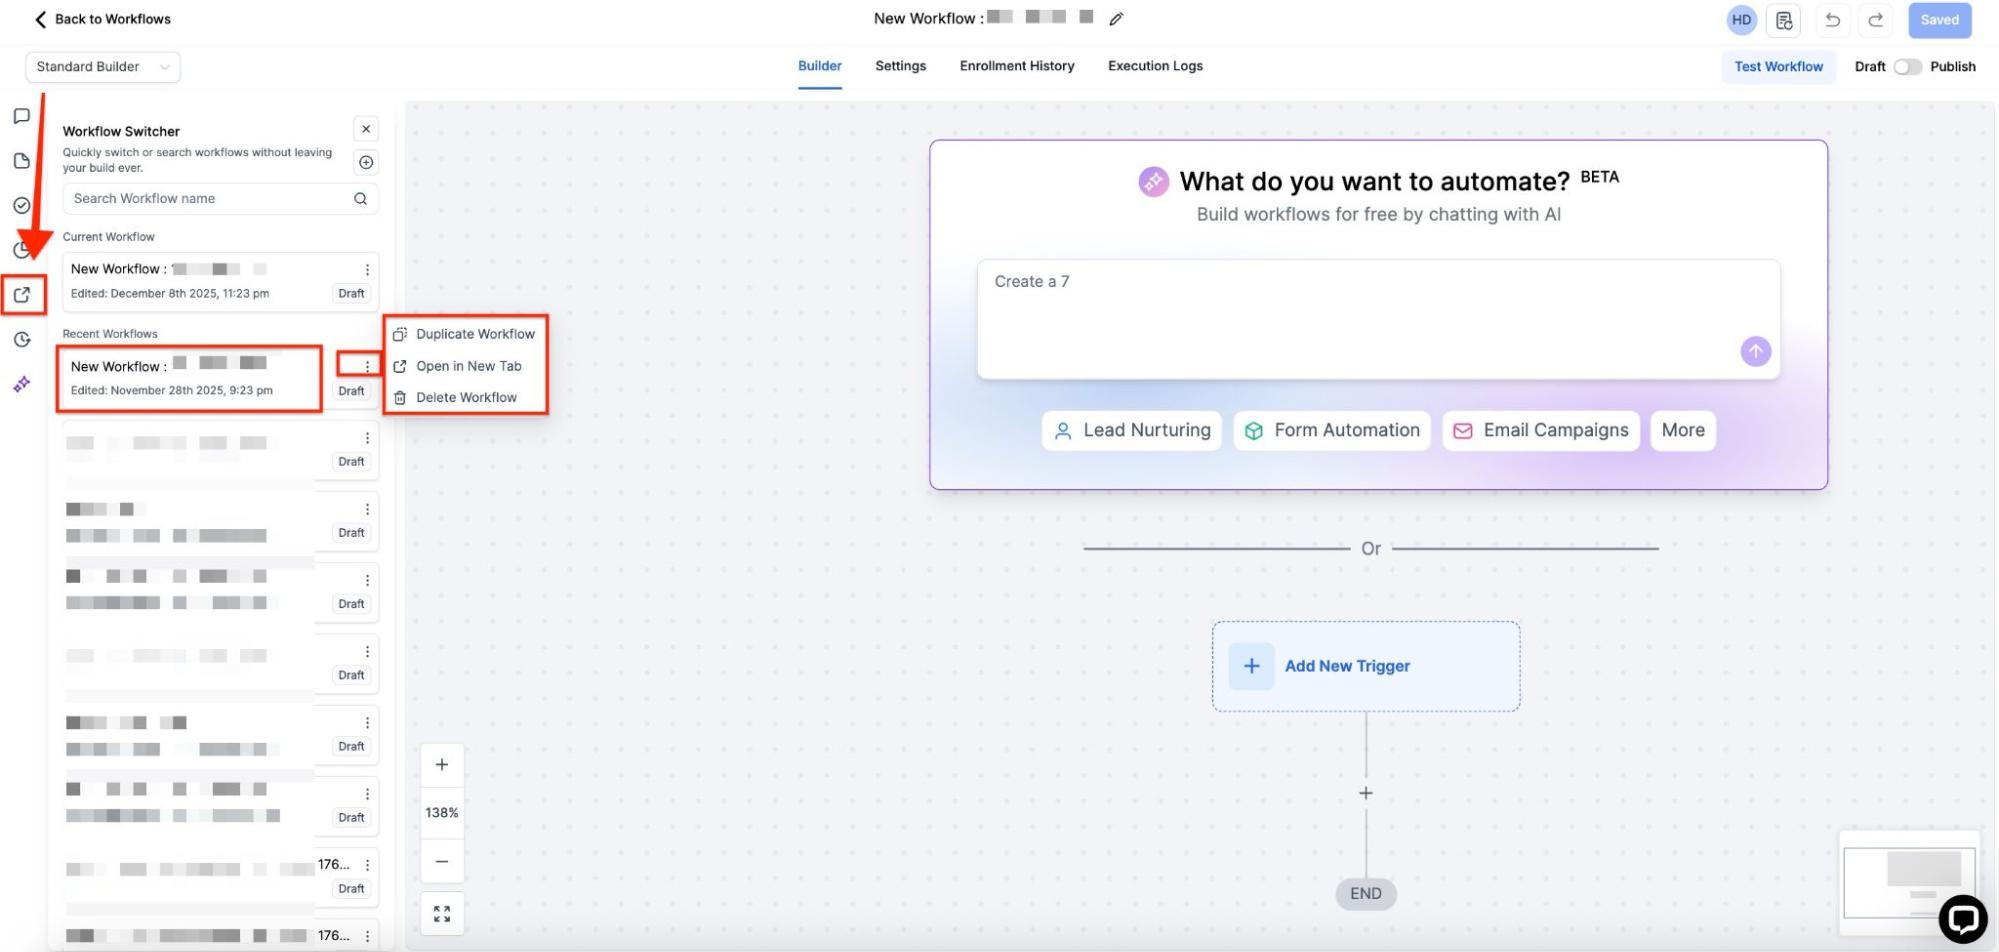This screenshot has width=1999, height=952.
Task: Expand the More automation options chip
Action: pos(1682,430)
